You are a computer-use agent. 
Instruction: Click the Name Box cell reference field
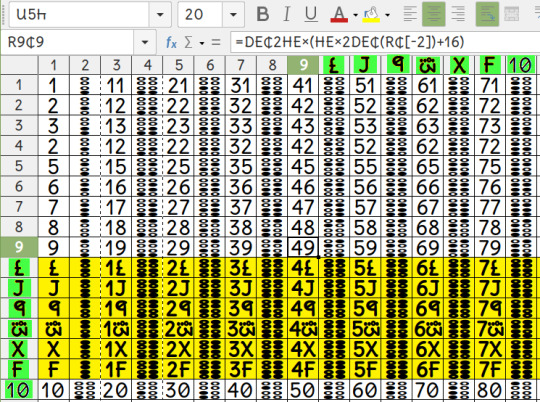[68, 42]
